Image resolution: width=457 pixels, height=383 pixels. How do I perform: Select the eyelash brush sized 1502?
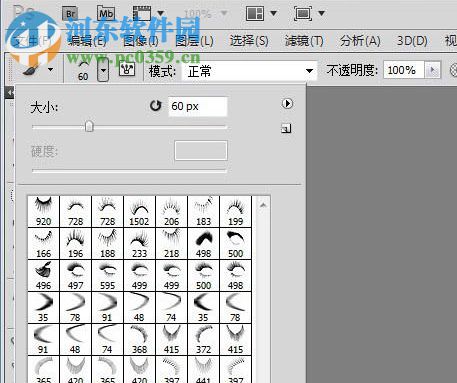tap(139, 212)
